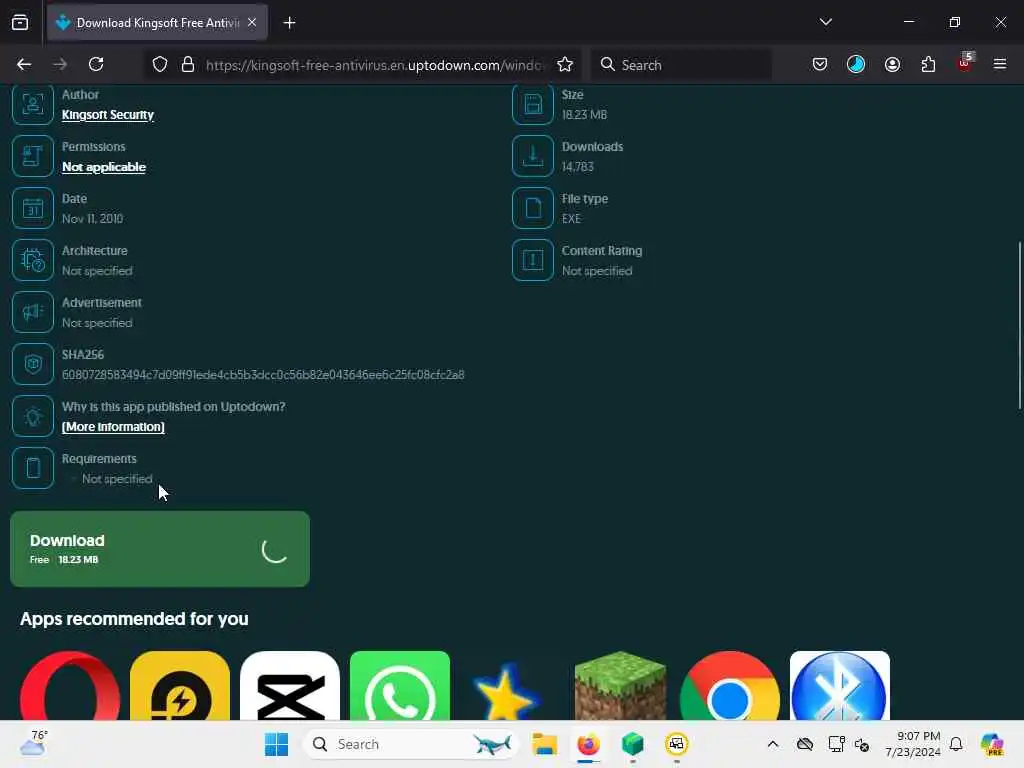This screenshot has height=768, width=1024.
Task: Open the Minecraft grass block app
Action: pyautogui.click(x=620, y=686)
